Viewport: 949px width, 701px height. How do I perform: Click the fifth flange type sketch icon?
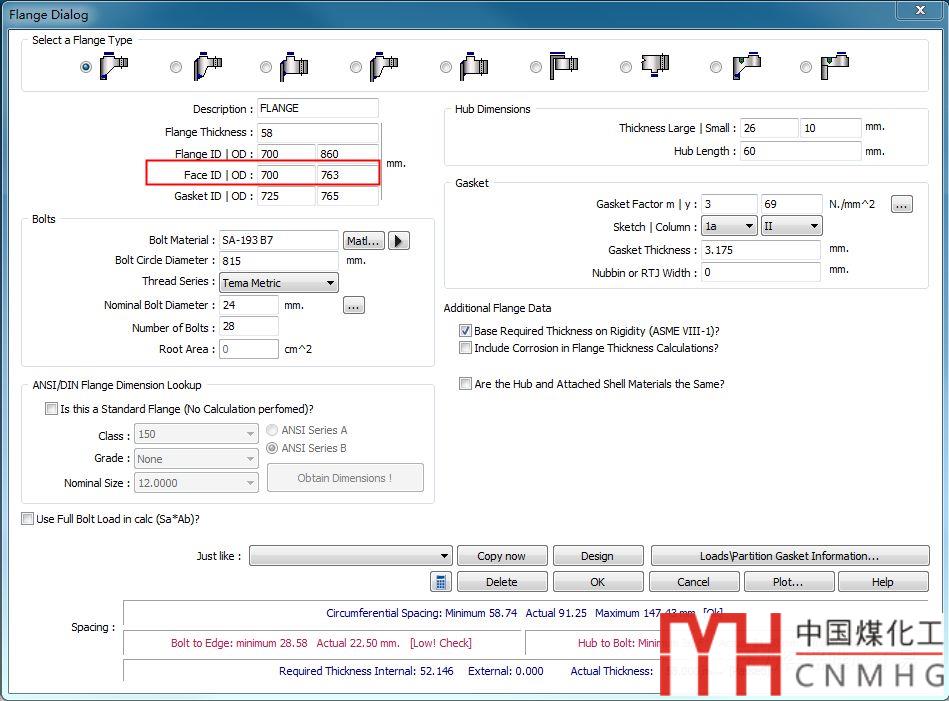(x=474, y=66)
